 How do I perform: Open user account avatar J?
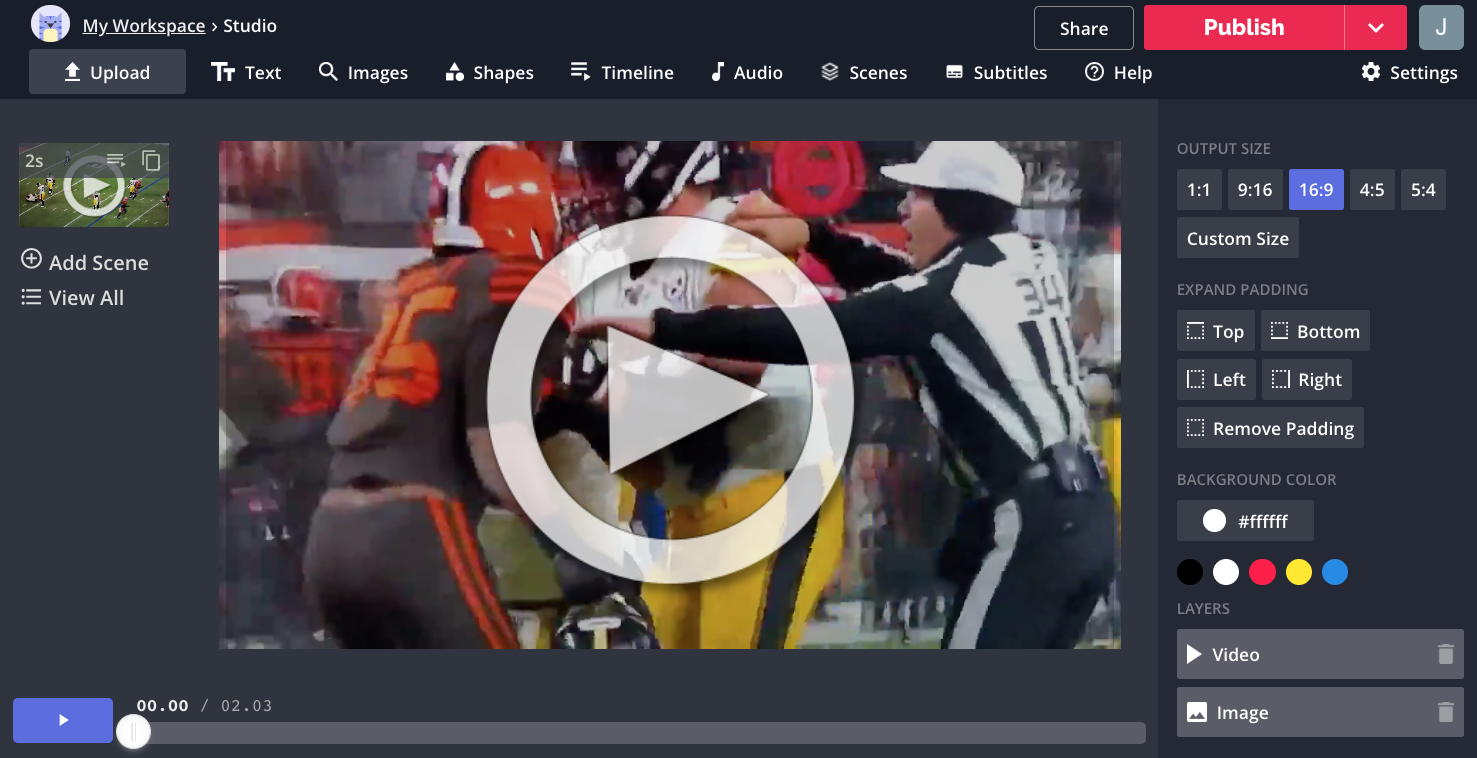1440,28
